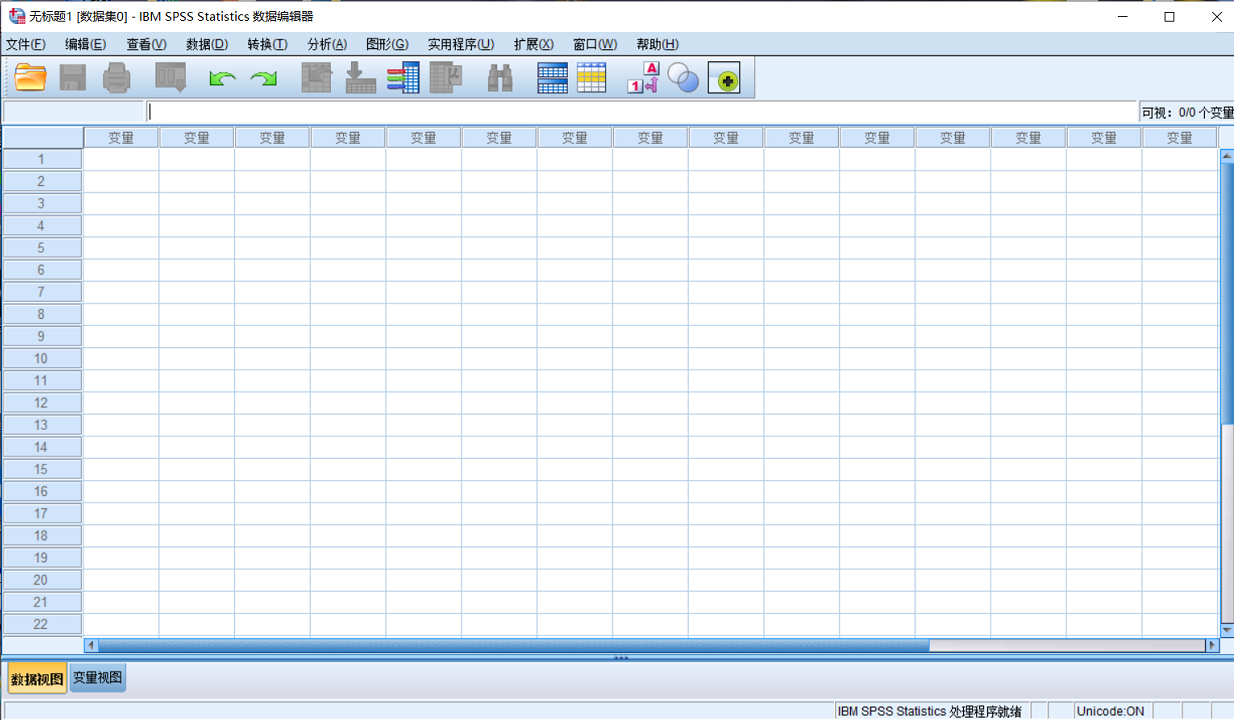Toggle the Value Labels icon
This screenshot has height=720, width=1234.
click(643, 77)
